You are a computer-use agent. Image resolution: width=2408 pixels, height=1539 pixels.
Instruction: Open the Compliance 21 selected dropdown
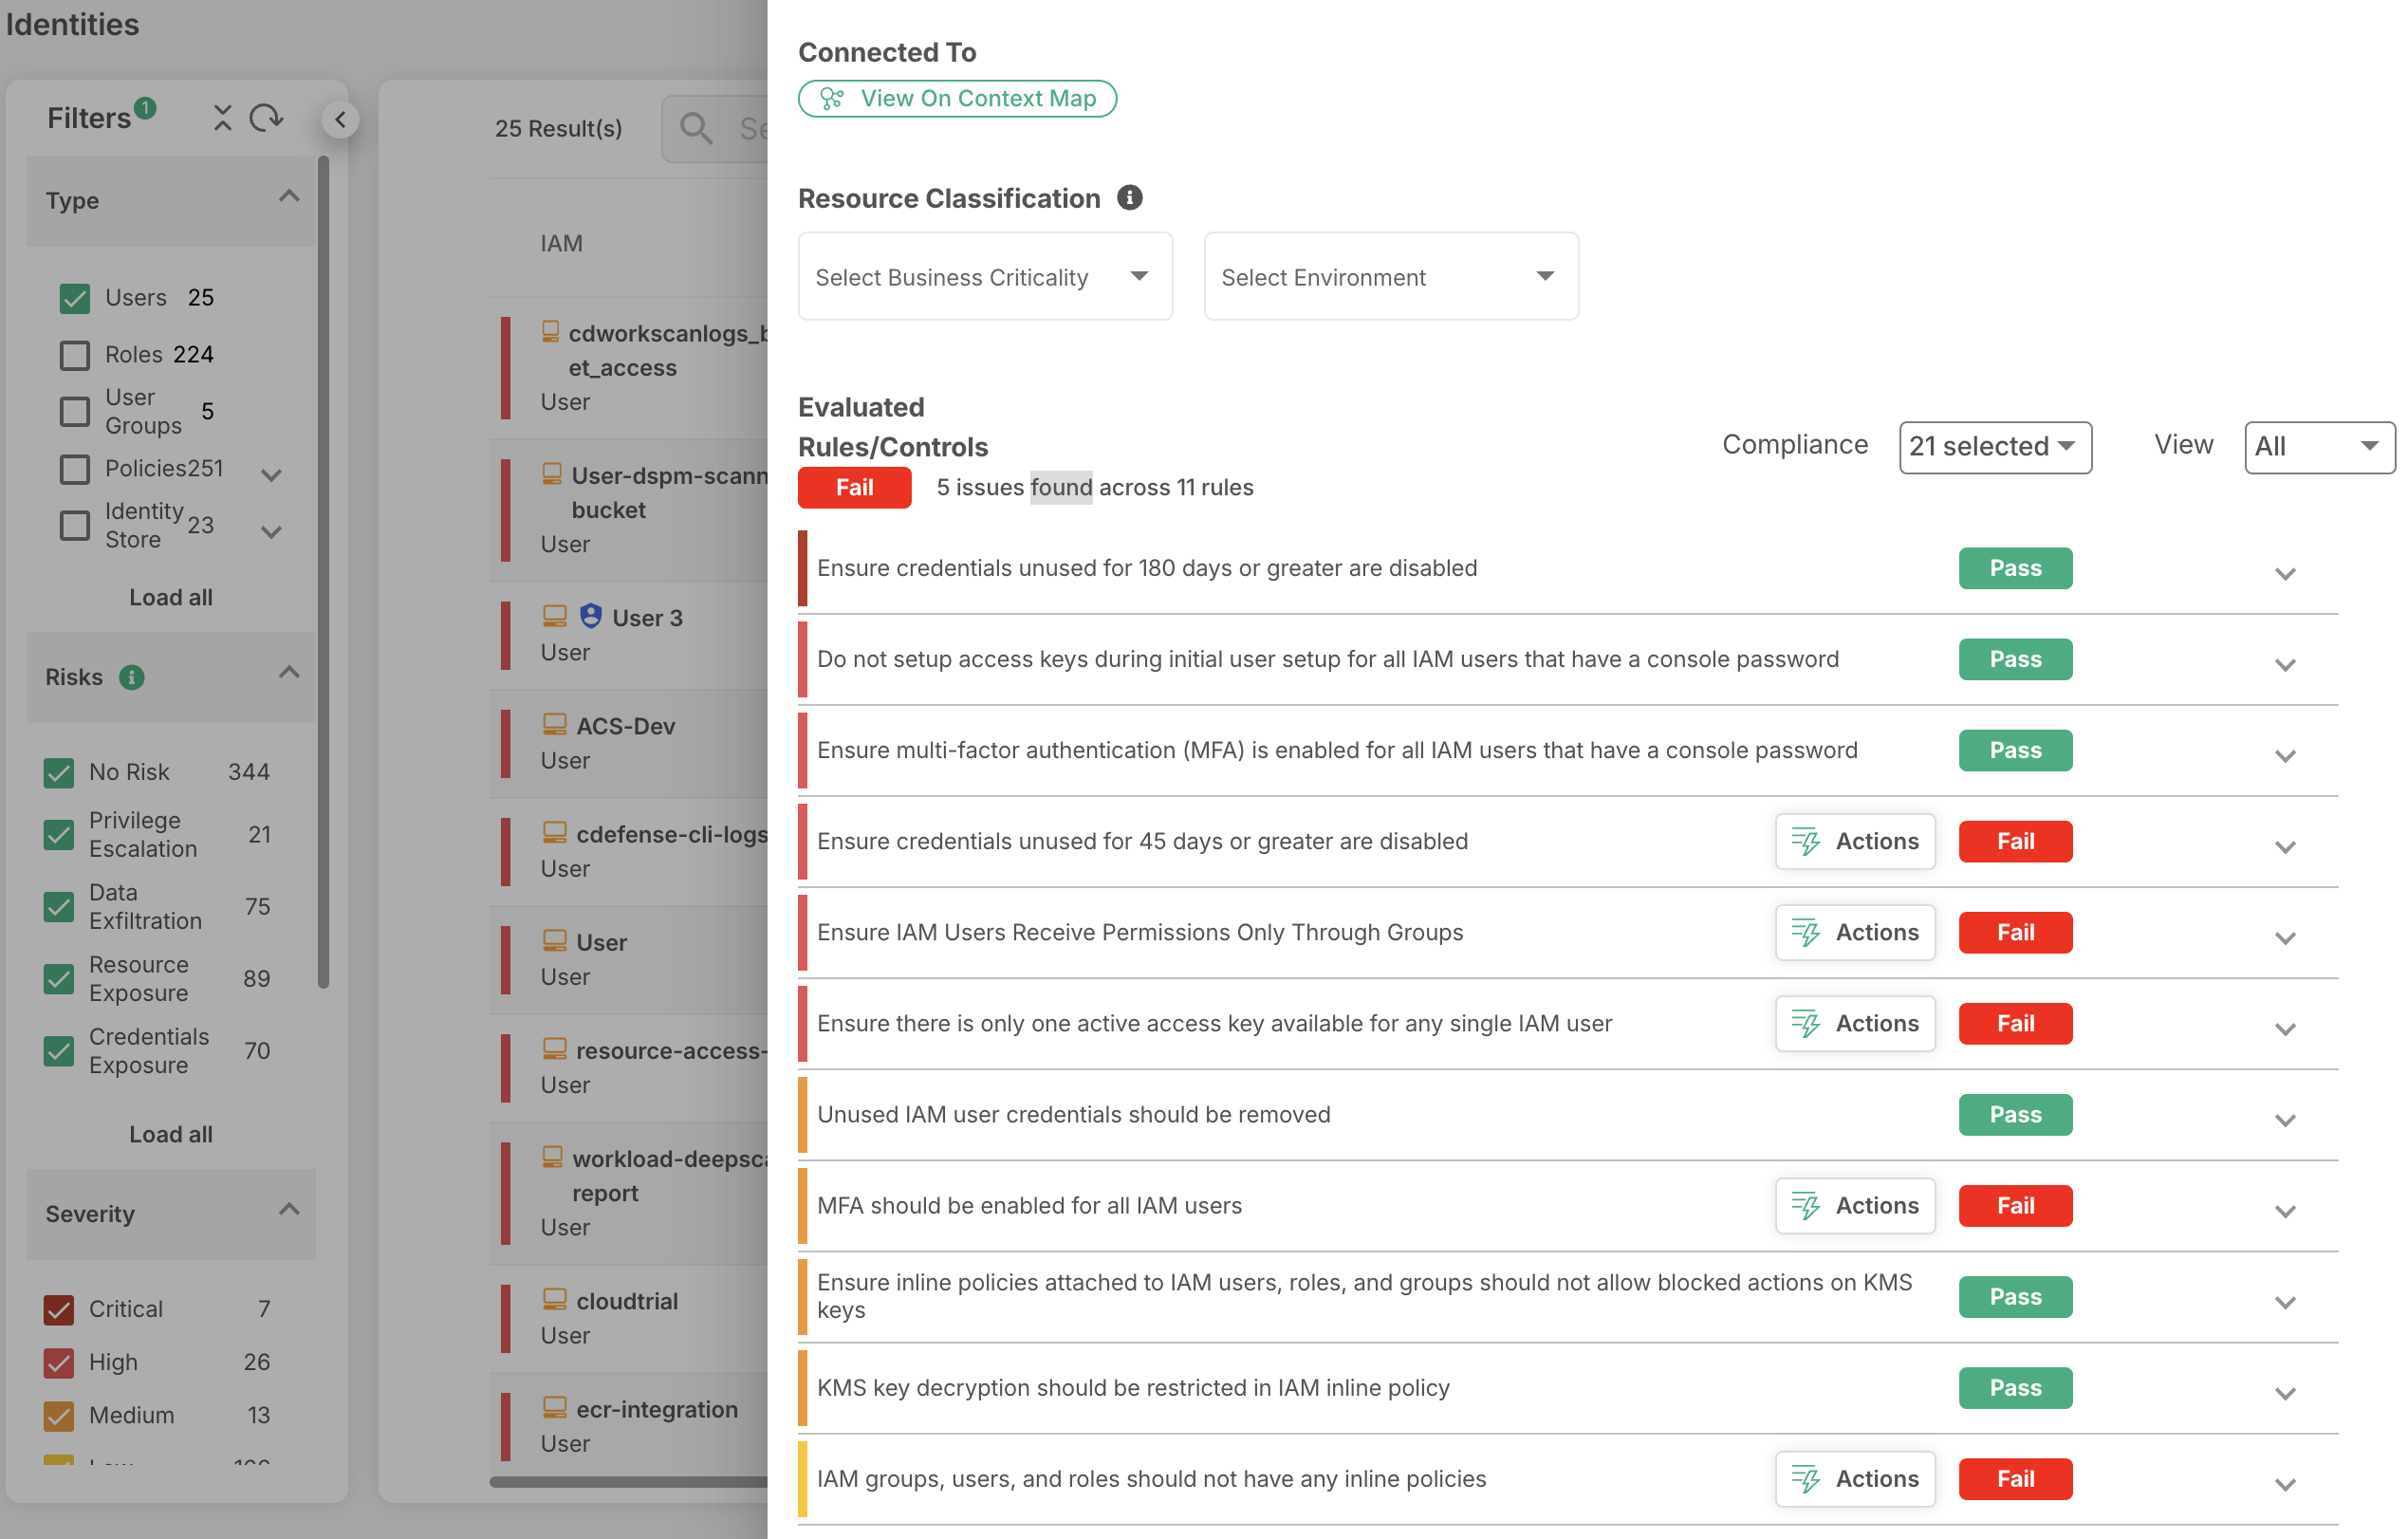[1994, 447]
